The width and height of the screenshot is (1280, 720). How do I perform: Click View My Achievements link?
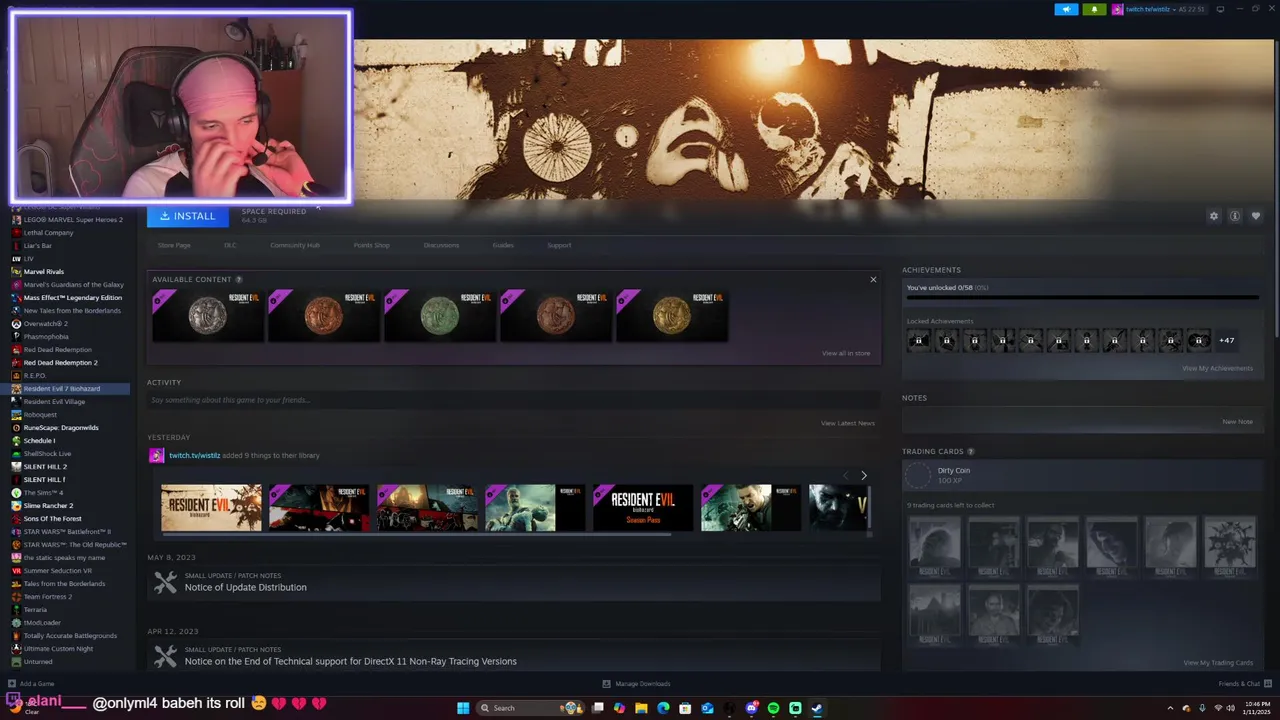[1217, 368]
